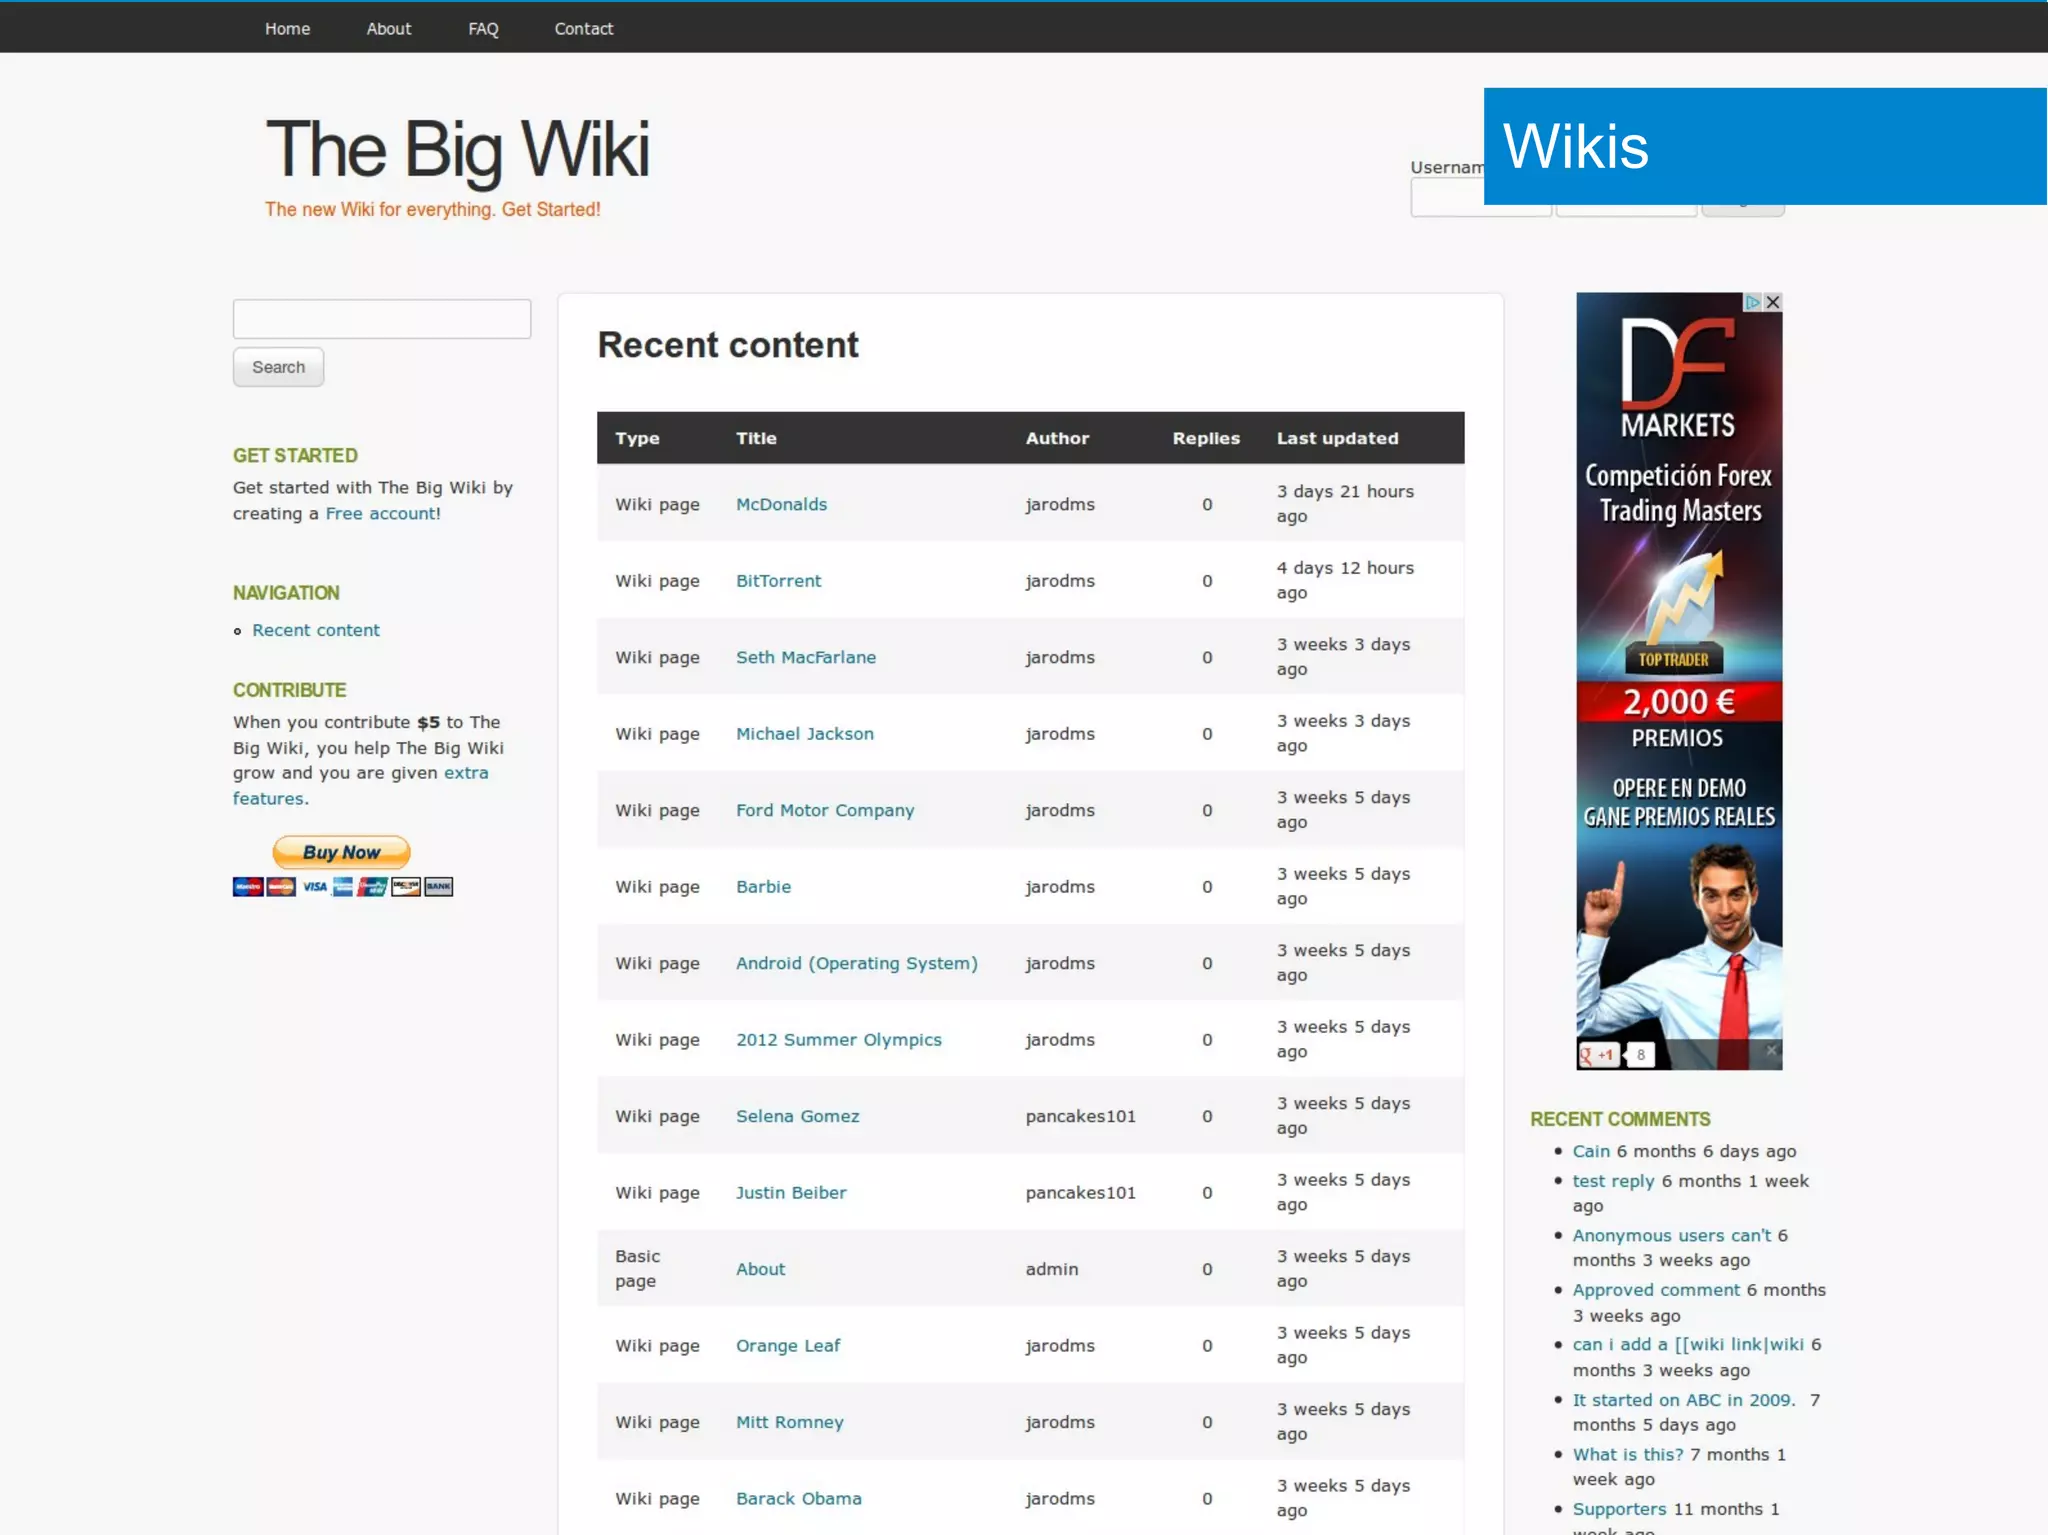Click the PayPal Buy Now button
2048x1535 pixels.
[342, 852]
